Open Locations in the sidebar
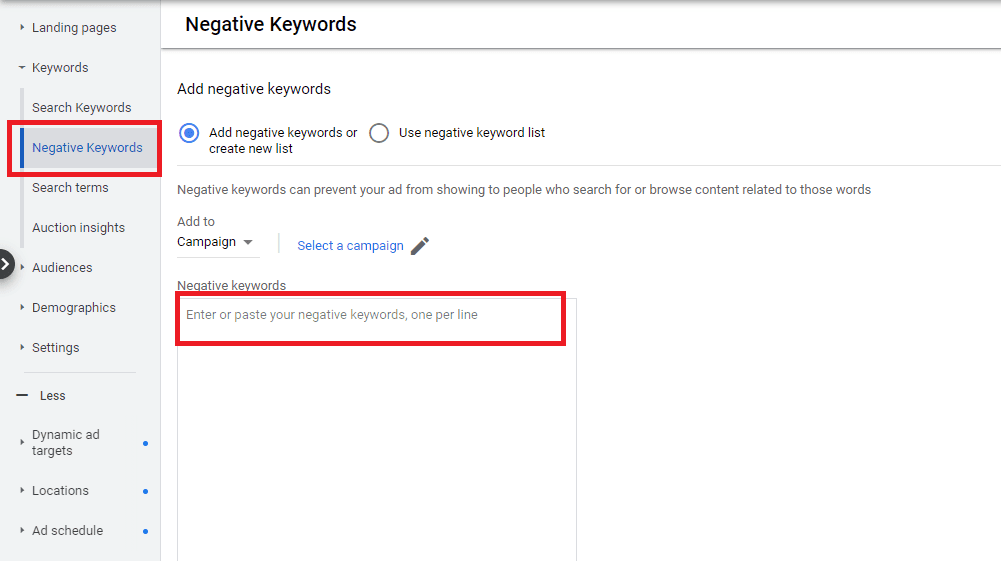The width and height of the screenshot is (1001, 561). 60,491
